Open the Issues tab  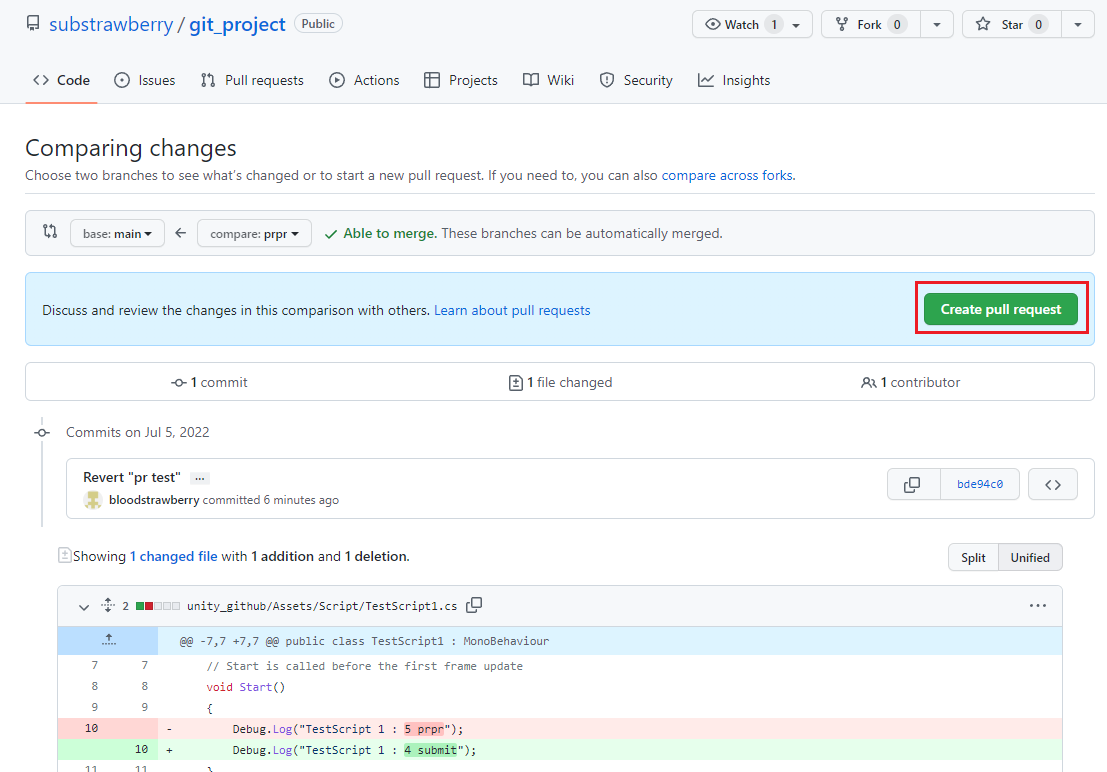coord(145,81)
